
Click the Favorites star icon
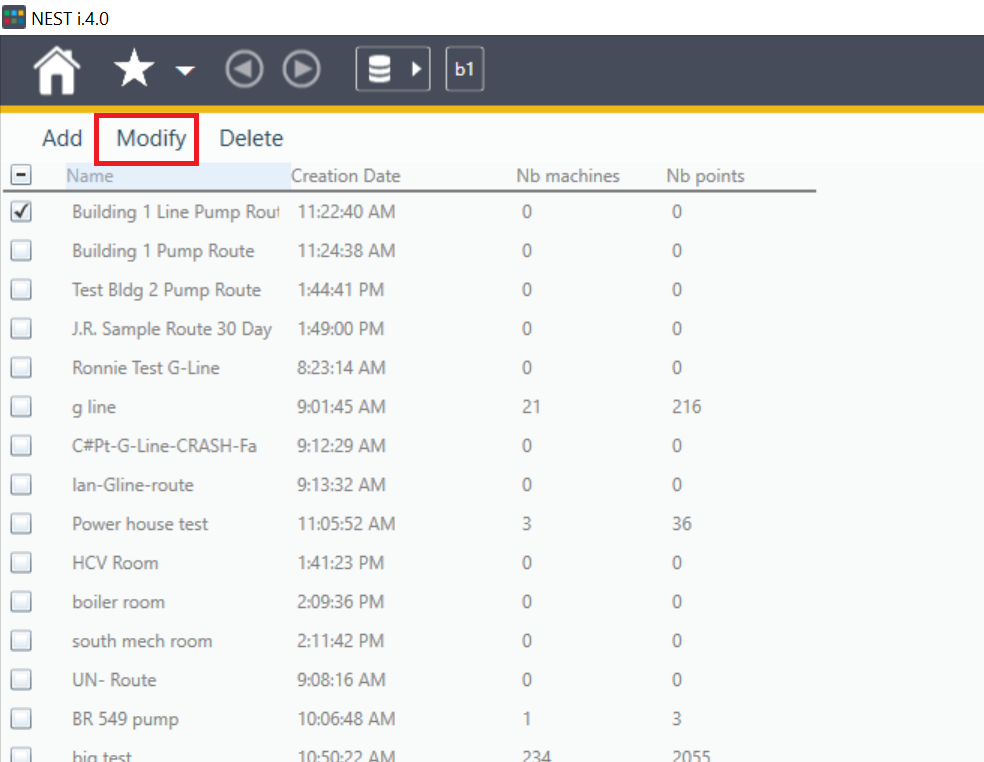click(x=134, y=69)
